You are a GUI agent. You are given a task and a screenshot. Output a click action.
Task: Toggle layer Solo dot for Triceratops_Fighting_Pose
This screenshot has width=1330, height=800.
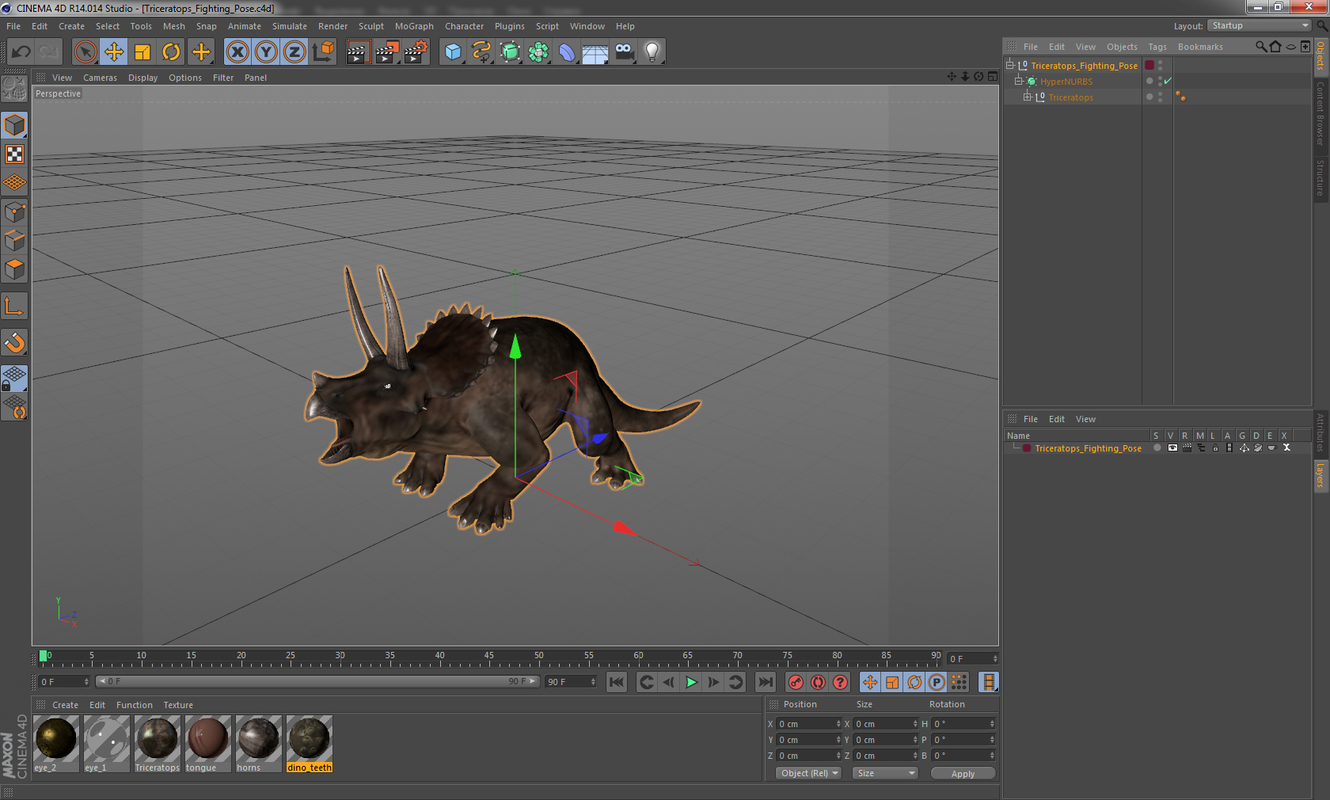tap(1157, 448)
